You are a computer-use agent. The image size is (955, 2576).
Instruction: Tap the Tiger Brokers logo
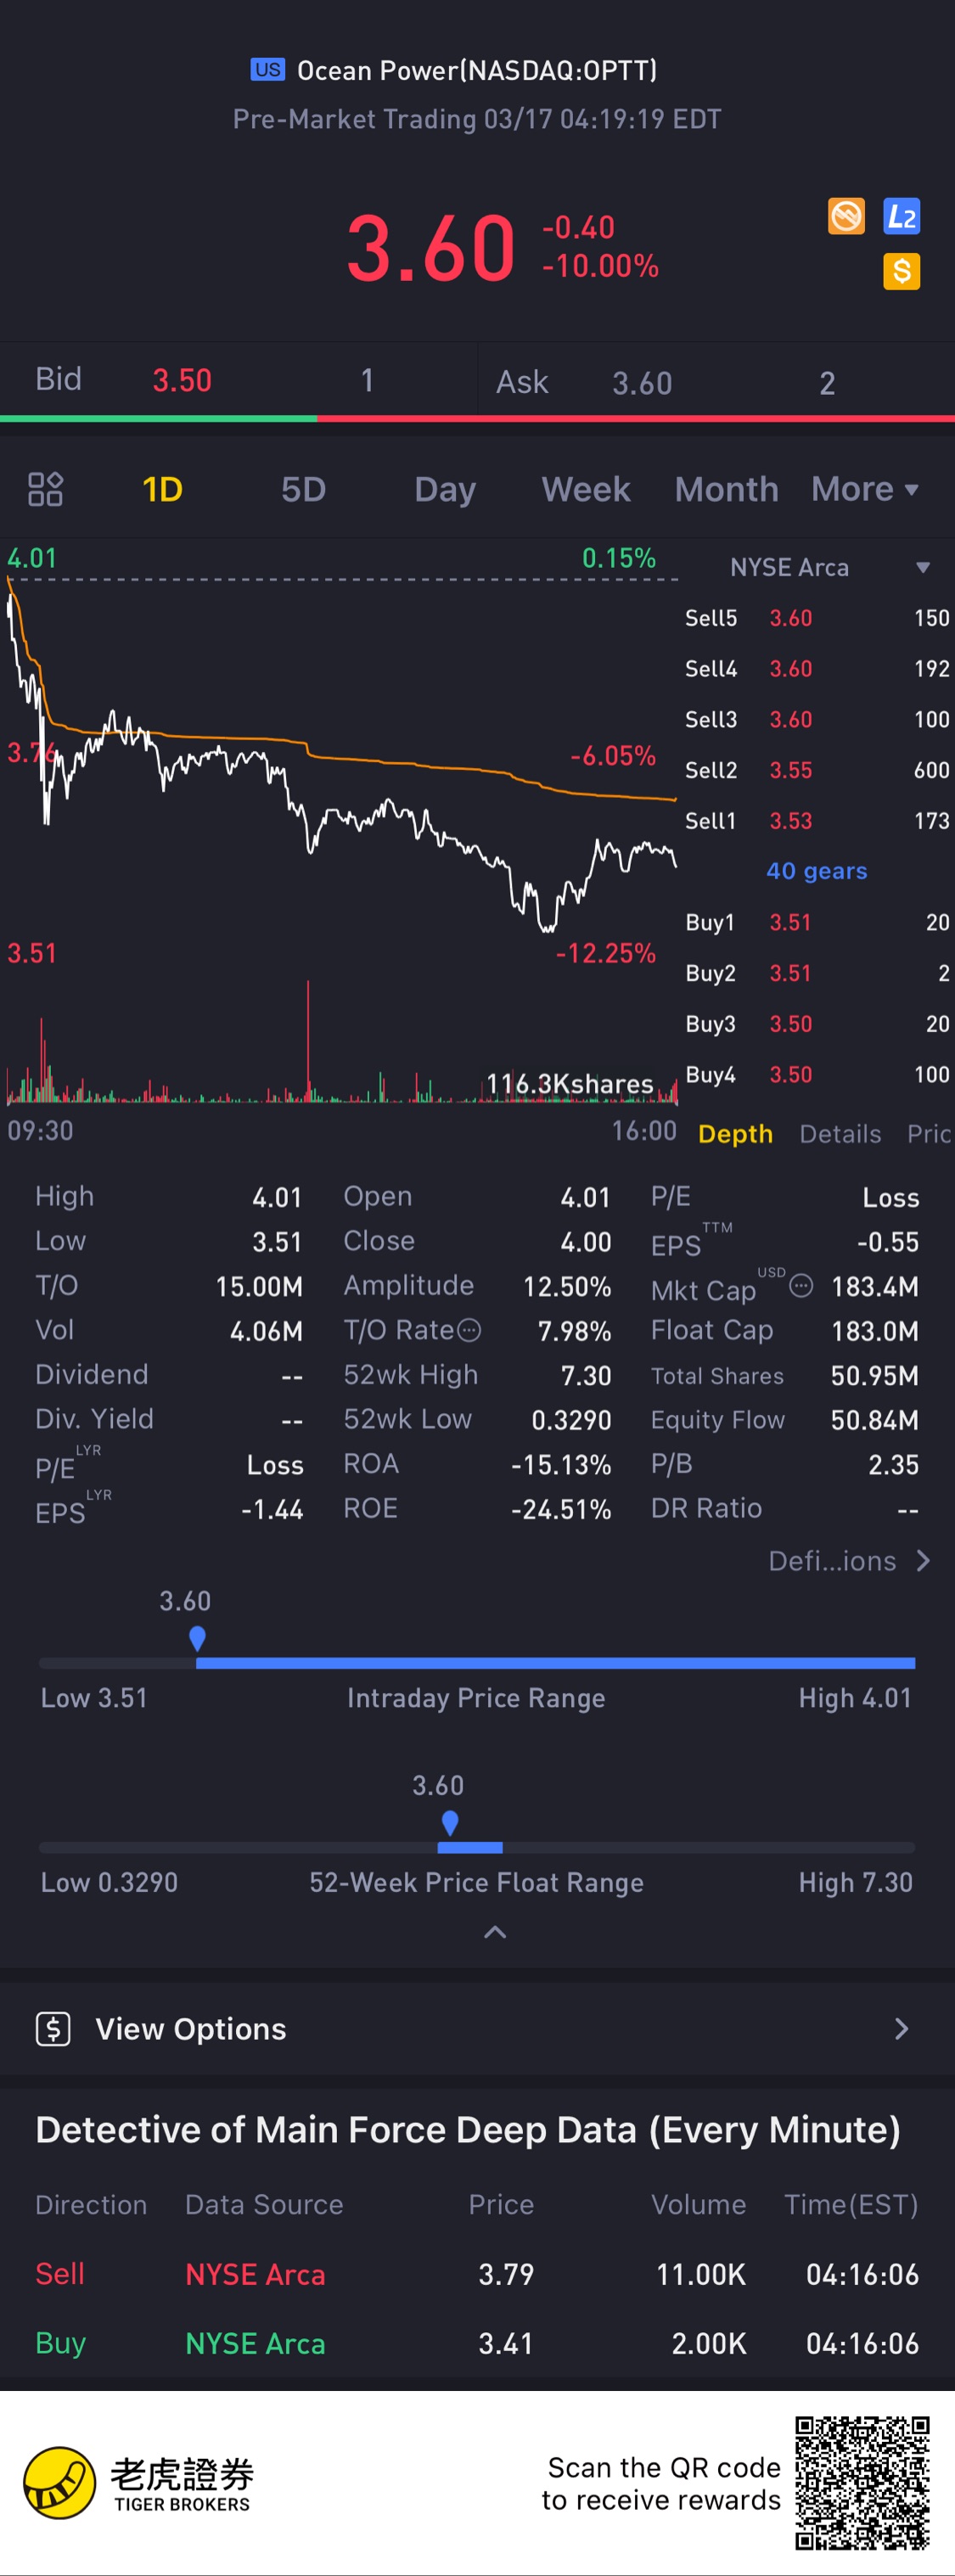137,2483
